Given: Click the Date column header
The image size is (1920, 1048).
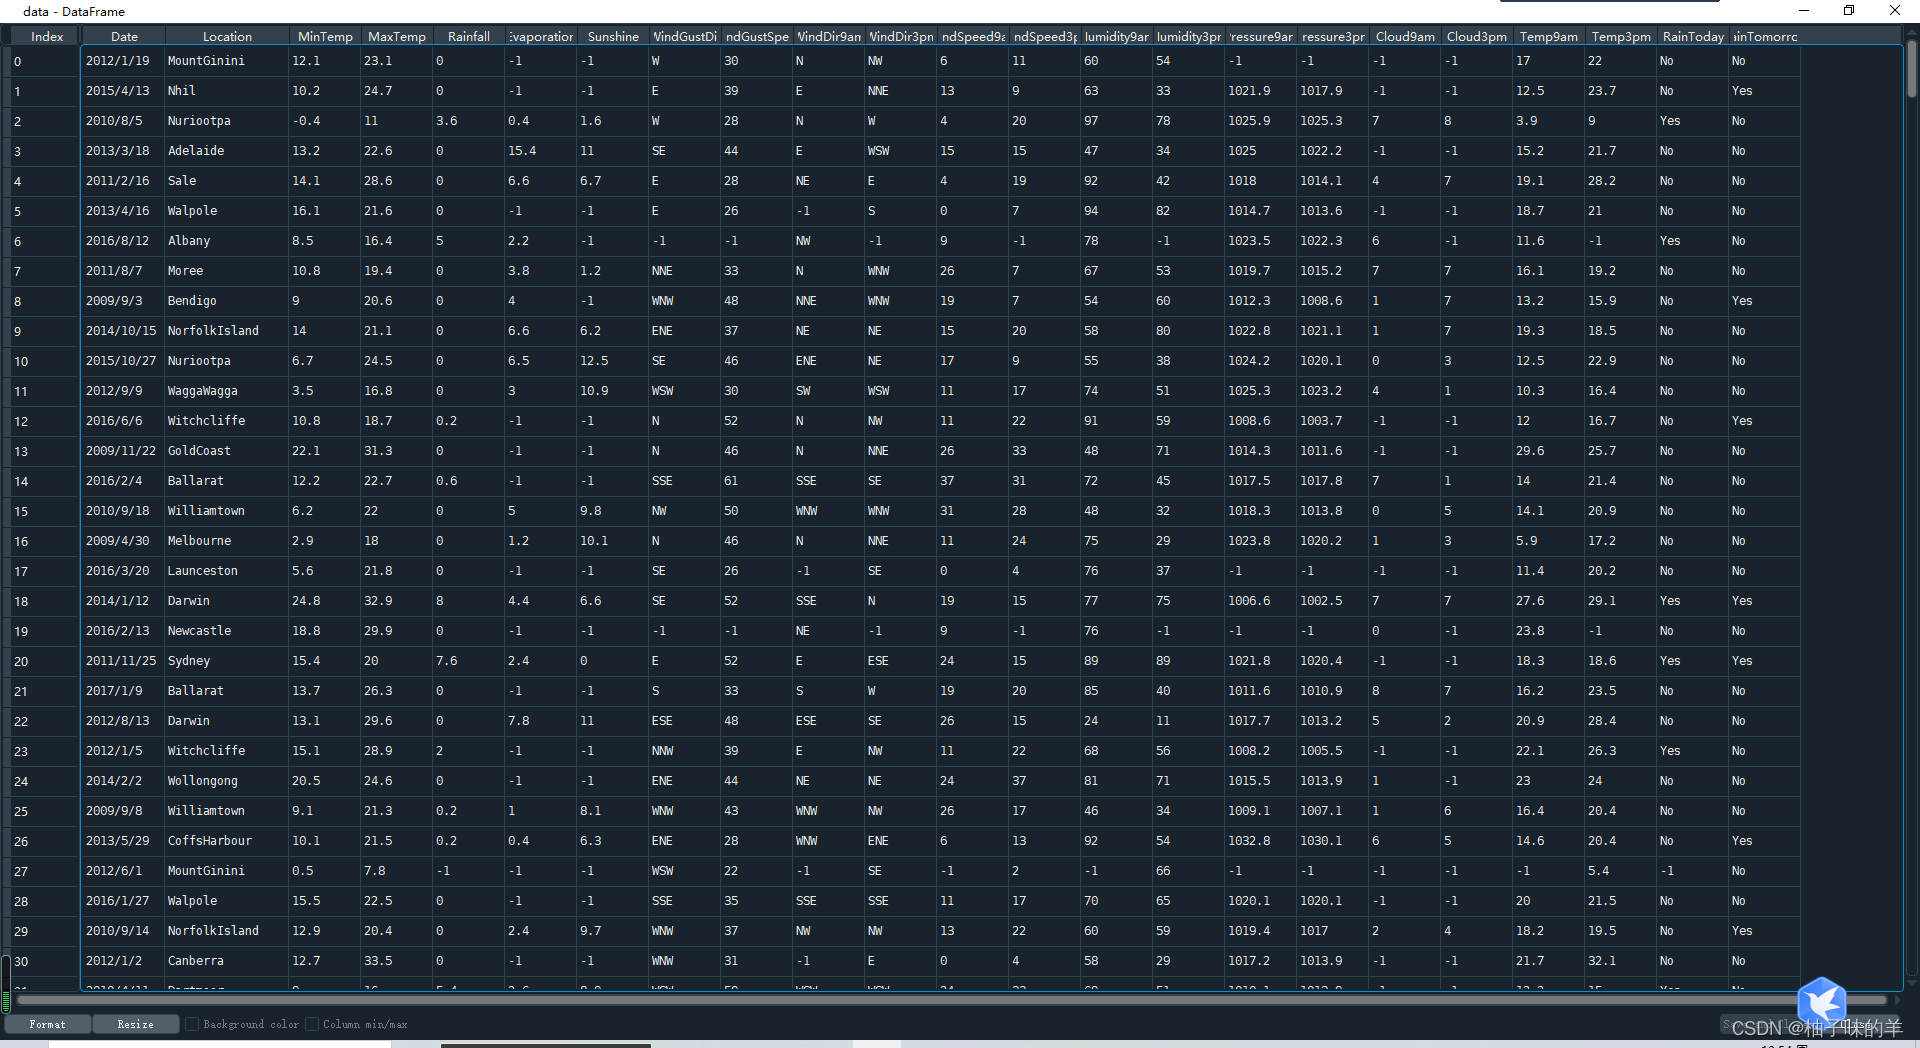Looking at the screenshot, I should [124, 37].
